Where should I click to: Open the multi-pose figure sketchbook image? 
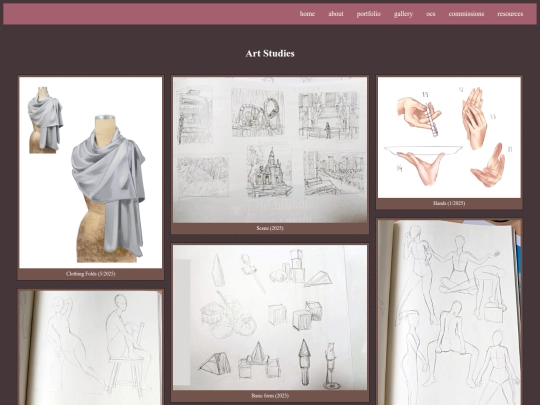(x=449, y=312)
